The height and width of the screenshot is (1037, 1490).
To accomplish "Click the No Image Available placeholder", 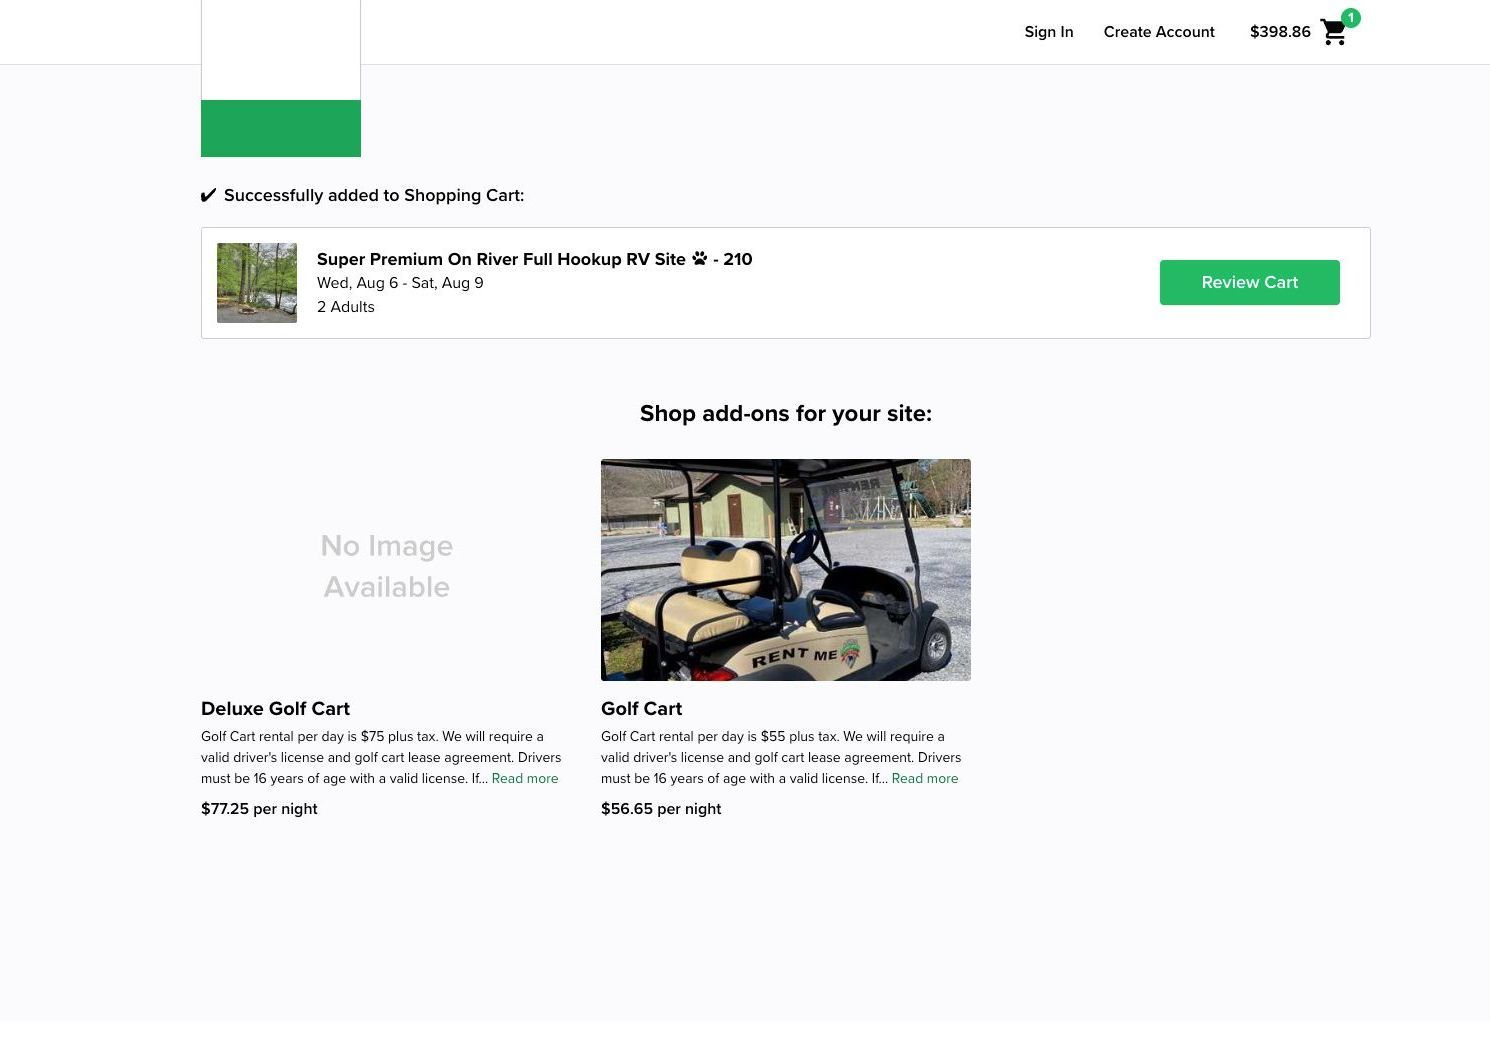I will [x=386, y=566].
